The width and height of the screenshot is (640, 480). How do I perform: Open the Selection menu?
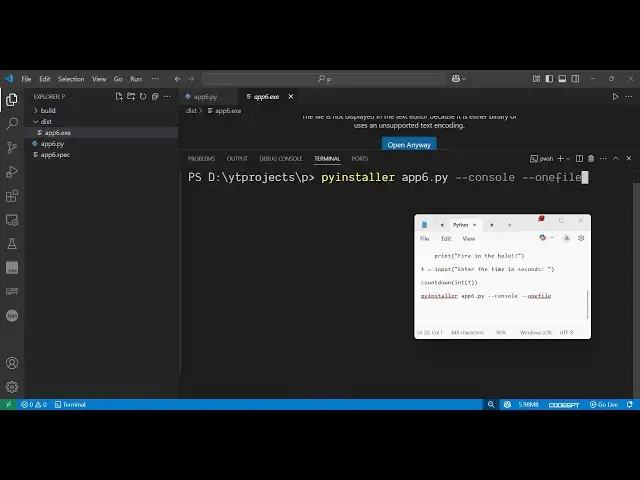click(x=71, y=79)
